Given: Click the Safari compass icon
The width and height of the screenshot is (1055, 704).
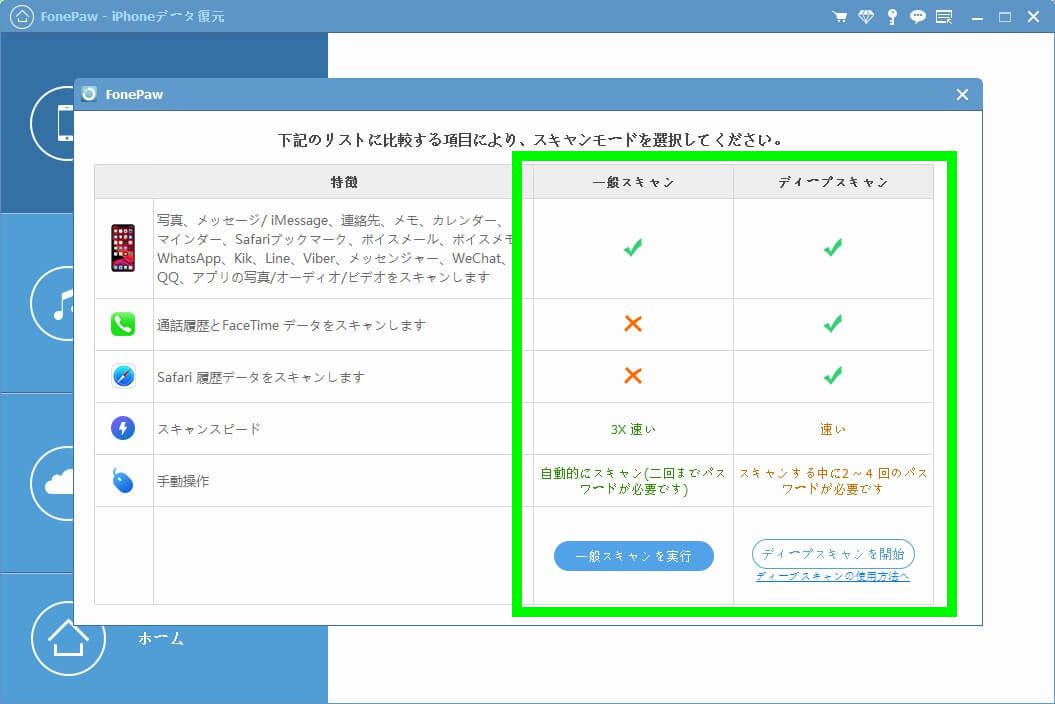Looking at the screenshot, I should [123, 376].
